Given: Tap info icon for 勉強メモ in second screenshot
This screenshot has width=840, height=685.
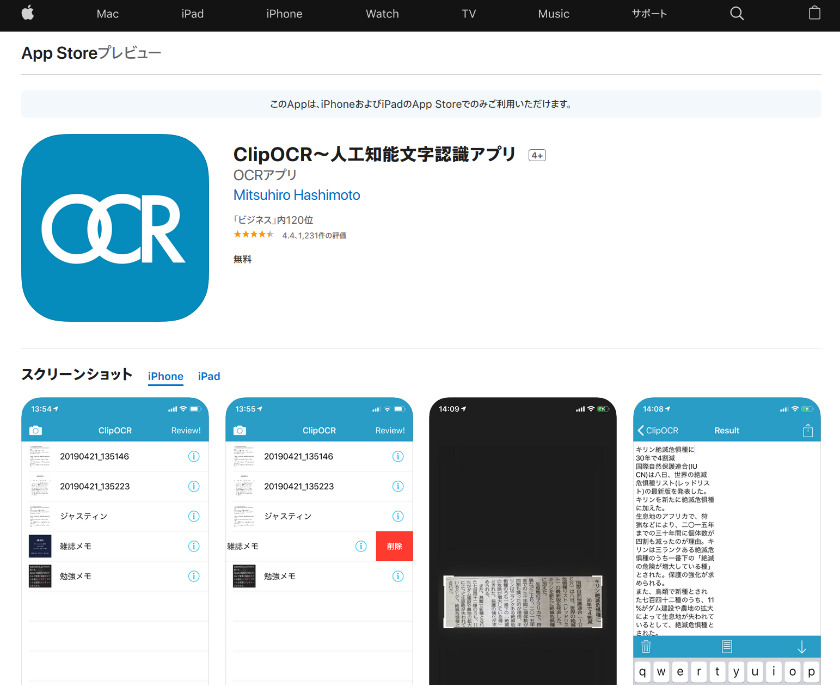Looking at the screenshot, I should click(398, 576).
